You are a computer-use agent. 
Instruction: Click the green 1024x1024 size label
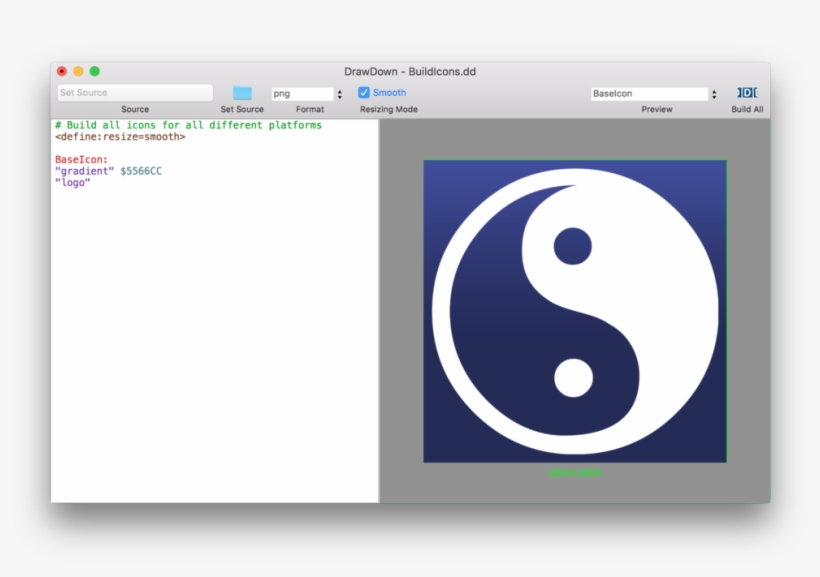(x=573, y=470)
